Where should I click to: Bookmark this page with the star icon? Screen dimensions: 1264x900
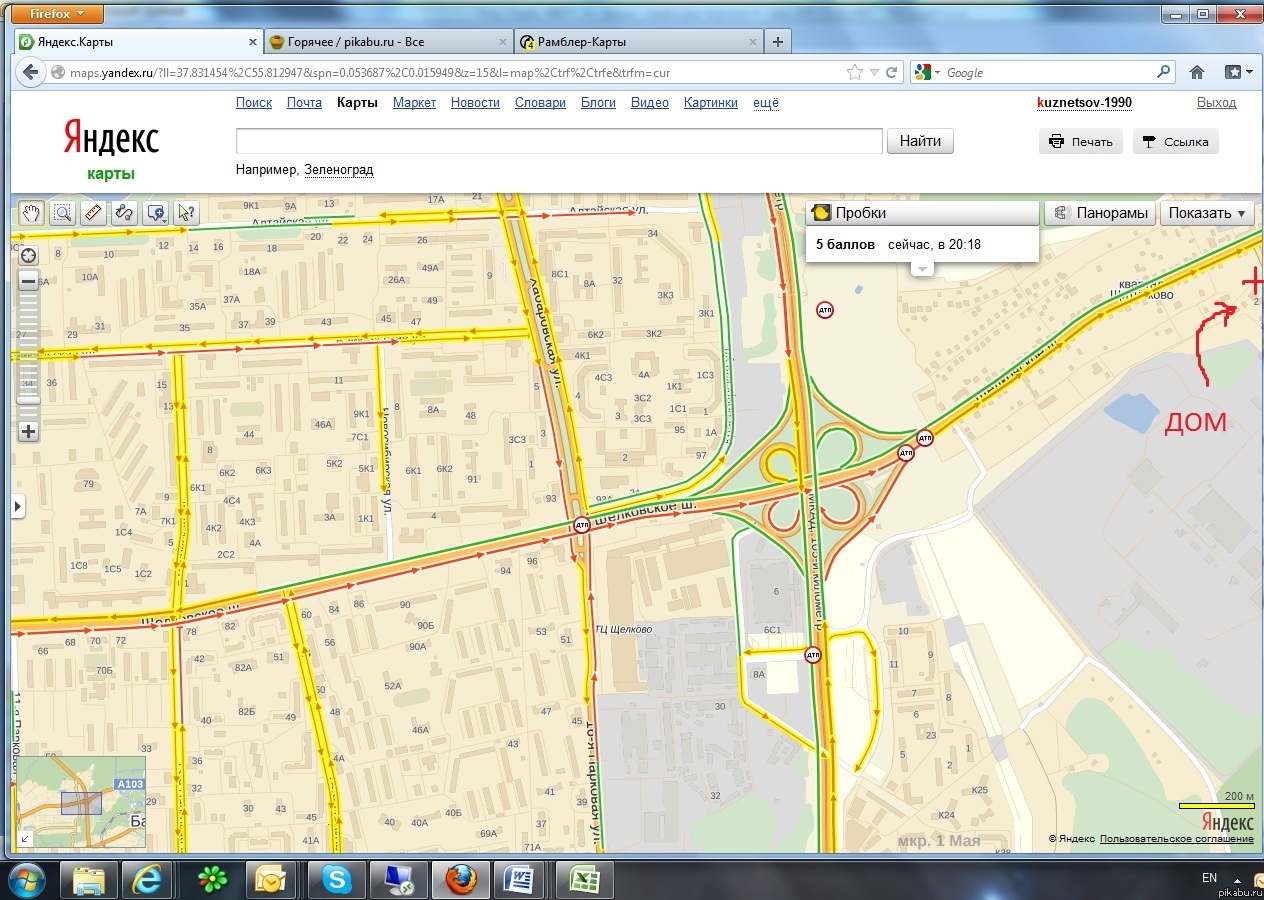pos(855,72)
